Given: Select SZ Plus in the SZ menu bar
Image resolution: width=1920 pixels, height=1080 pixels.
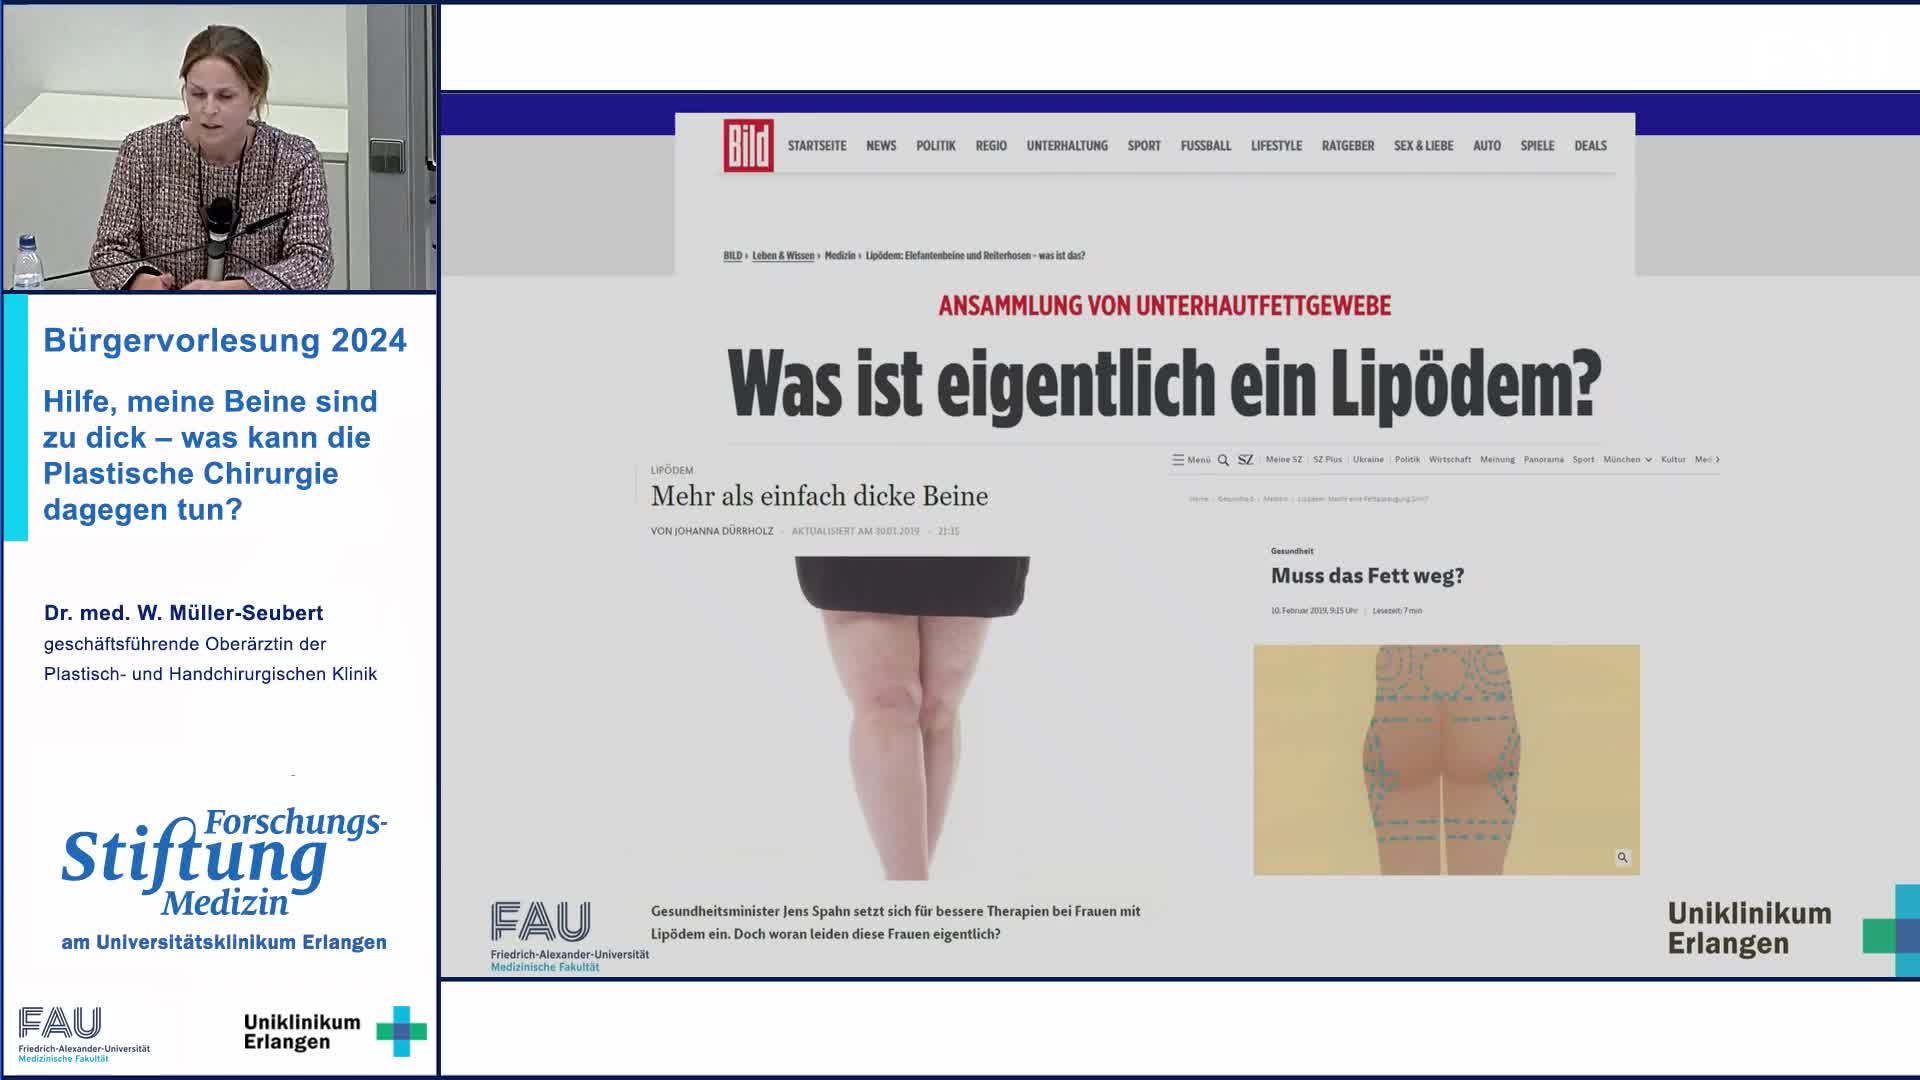Looking at the screenshot, I should [x=1328, y=460].
